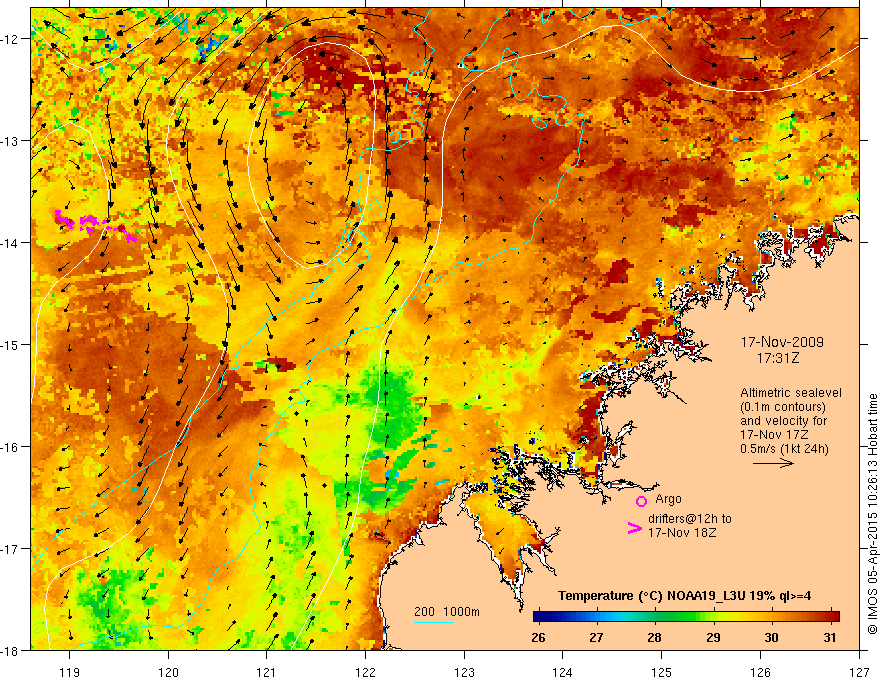Click the cyan 200/1000m depth contour legend line
The height and width of the screenshot is (680, 880).
coord(434,622)
